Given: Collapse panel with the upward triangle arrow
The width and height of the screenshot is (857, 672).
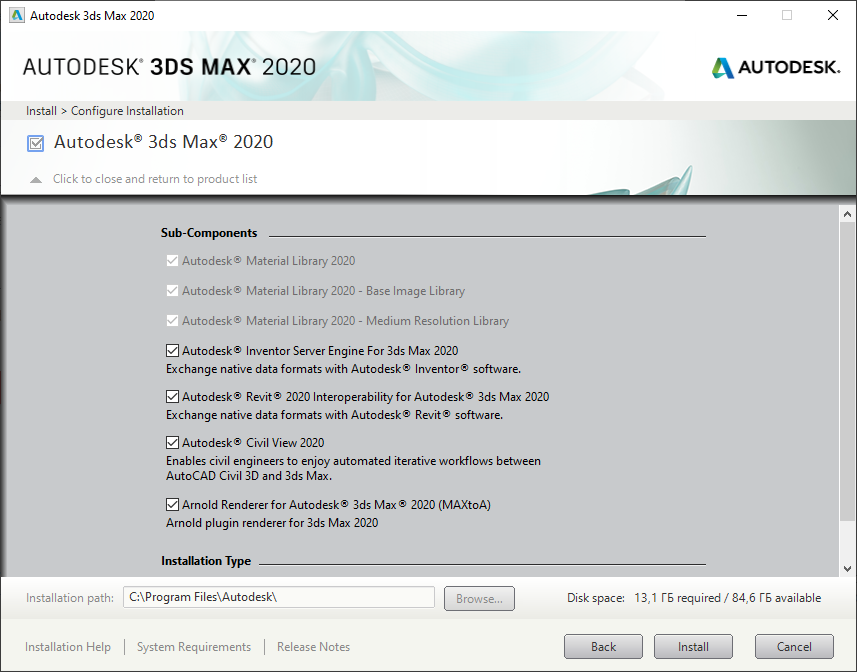Looking at the screenshot, I should (x=36, y=180).
